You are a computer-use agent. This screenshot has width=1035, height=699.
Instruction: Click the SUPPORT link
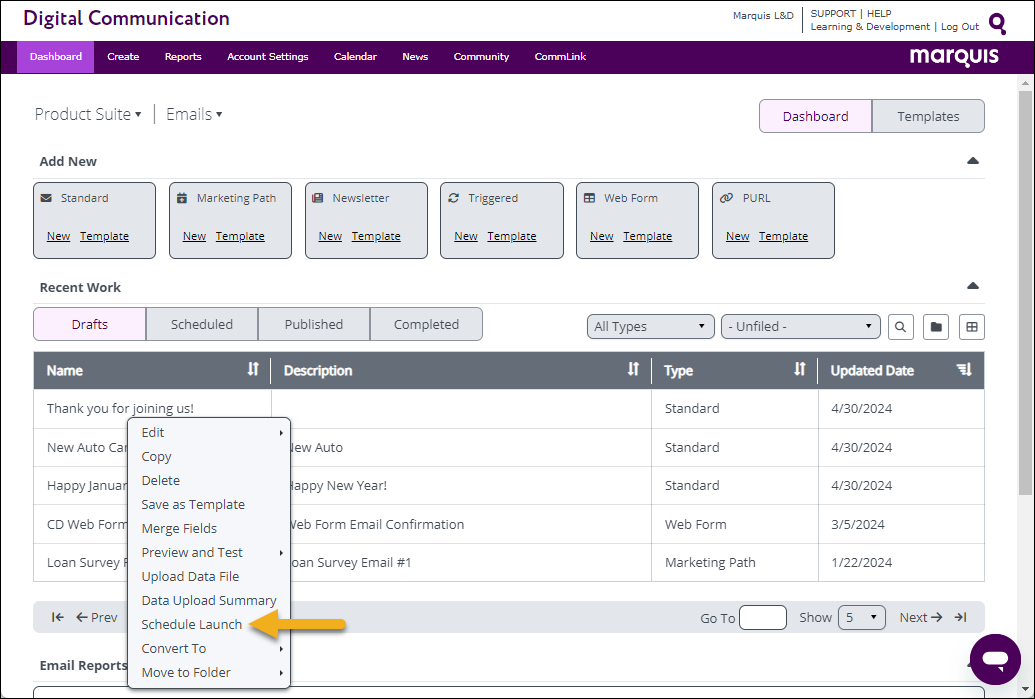833,13
